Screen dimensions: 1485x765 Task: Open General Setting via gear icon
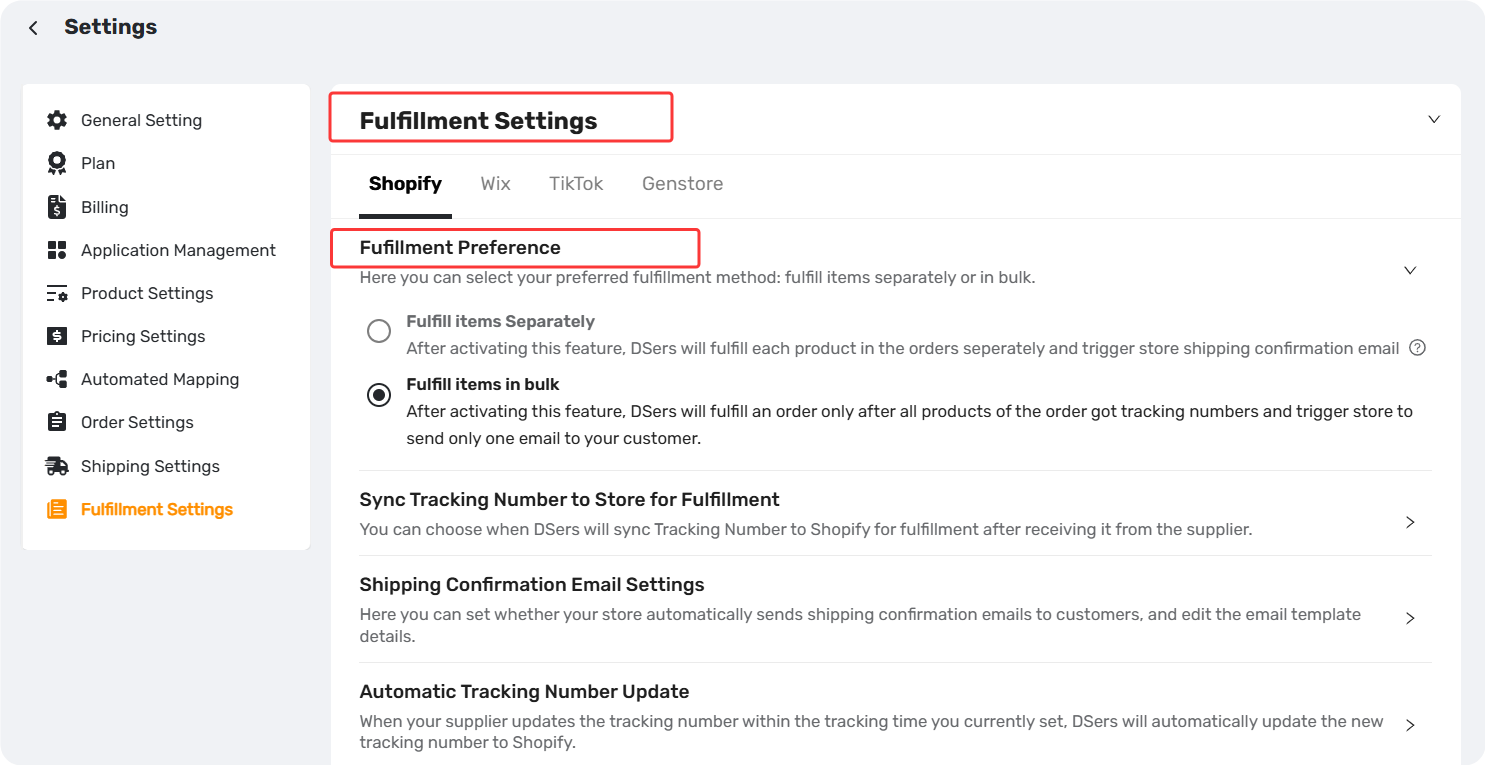(57, 120)
